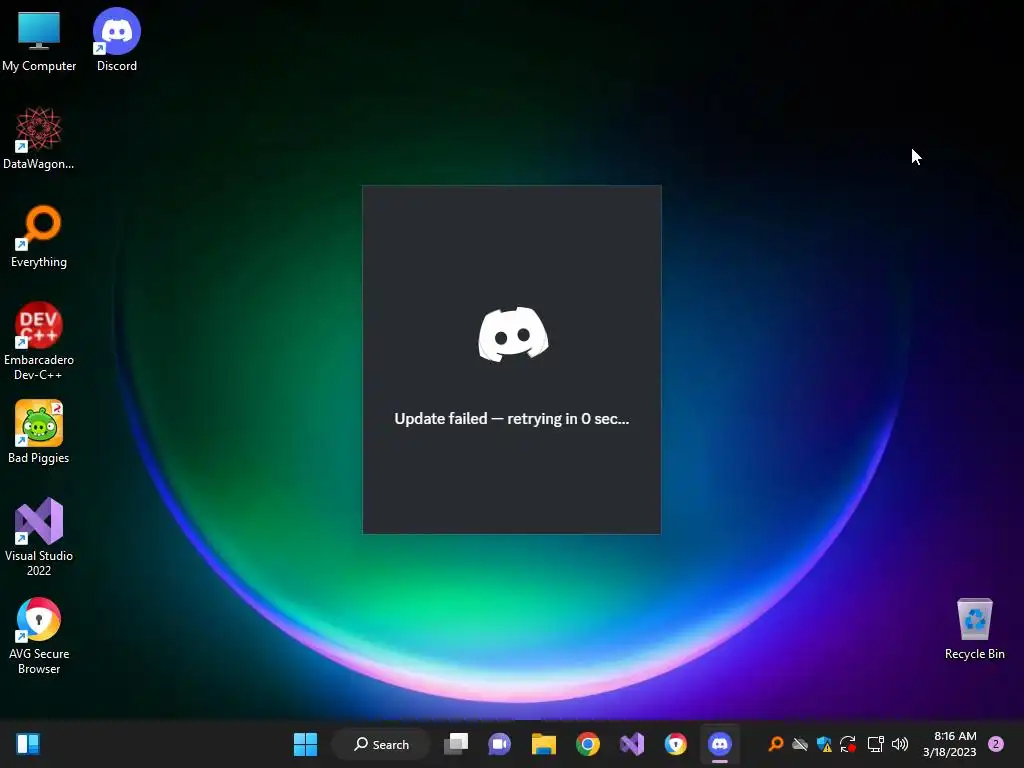Image resolution: width=1024 pixels, height=768 pixels.
Task: Select the Visual Studio 2022 desktop shortcut
Action: click(x=39, y=537)
